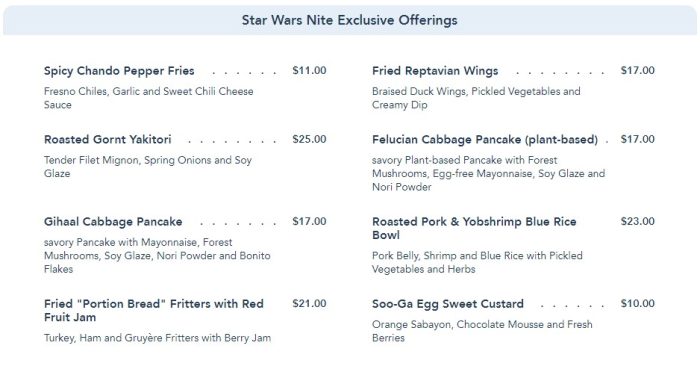Select Roasted Pork & Yobshrimp Blue Rice Bowl
700x378 pixels.
[x=474, y=228]
